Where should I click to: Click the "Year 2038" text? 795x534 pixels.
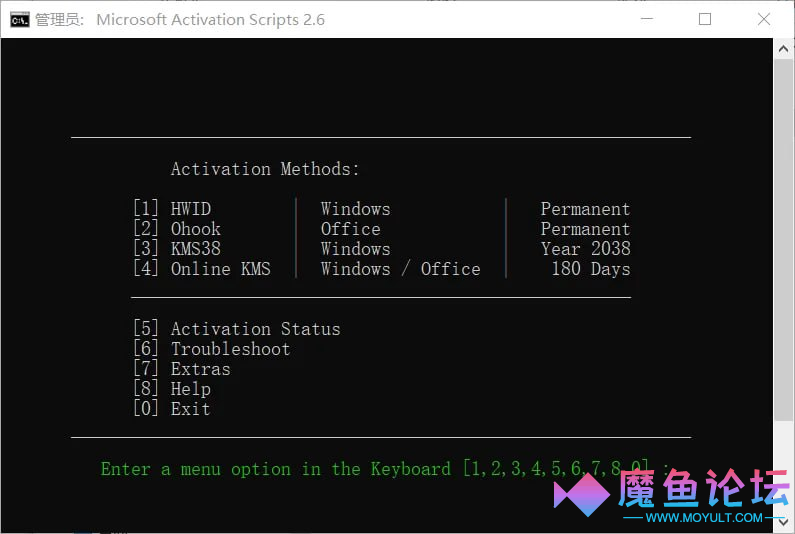click(x=586, y=248)
